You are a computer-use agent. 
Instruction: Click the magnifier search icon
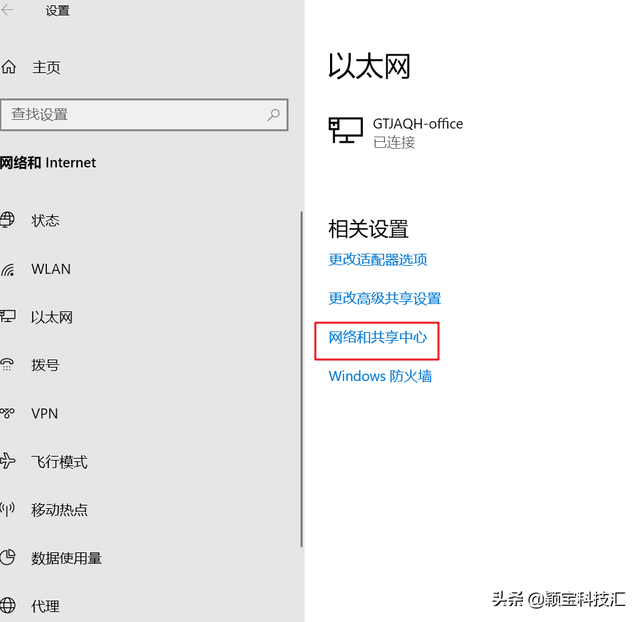273,115
